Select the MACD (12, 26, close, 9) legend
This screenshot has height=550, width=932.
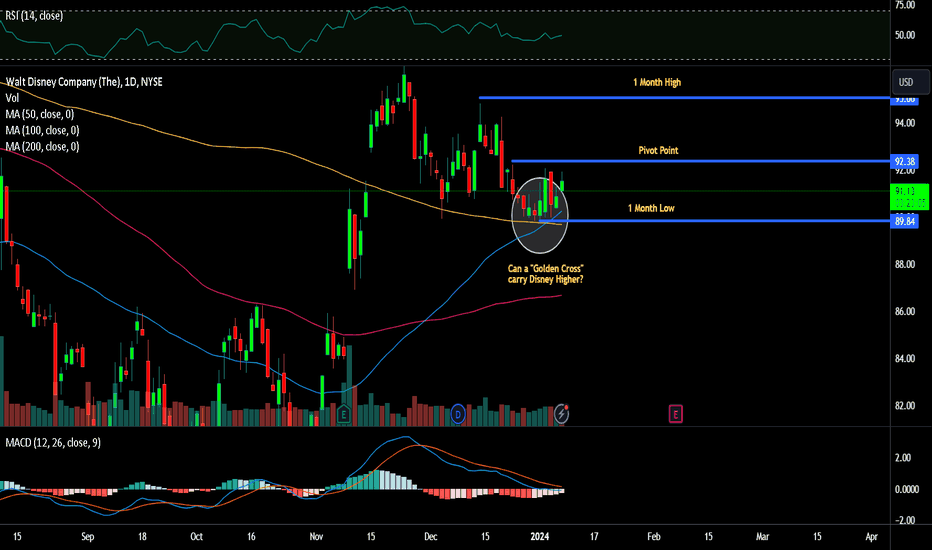(53, 442)
